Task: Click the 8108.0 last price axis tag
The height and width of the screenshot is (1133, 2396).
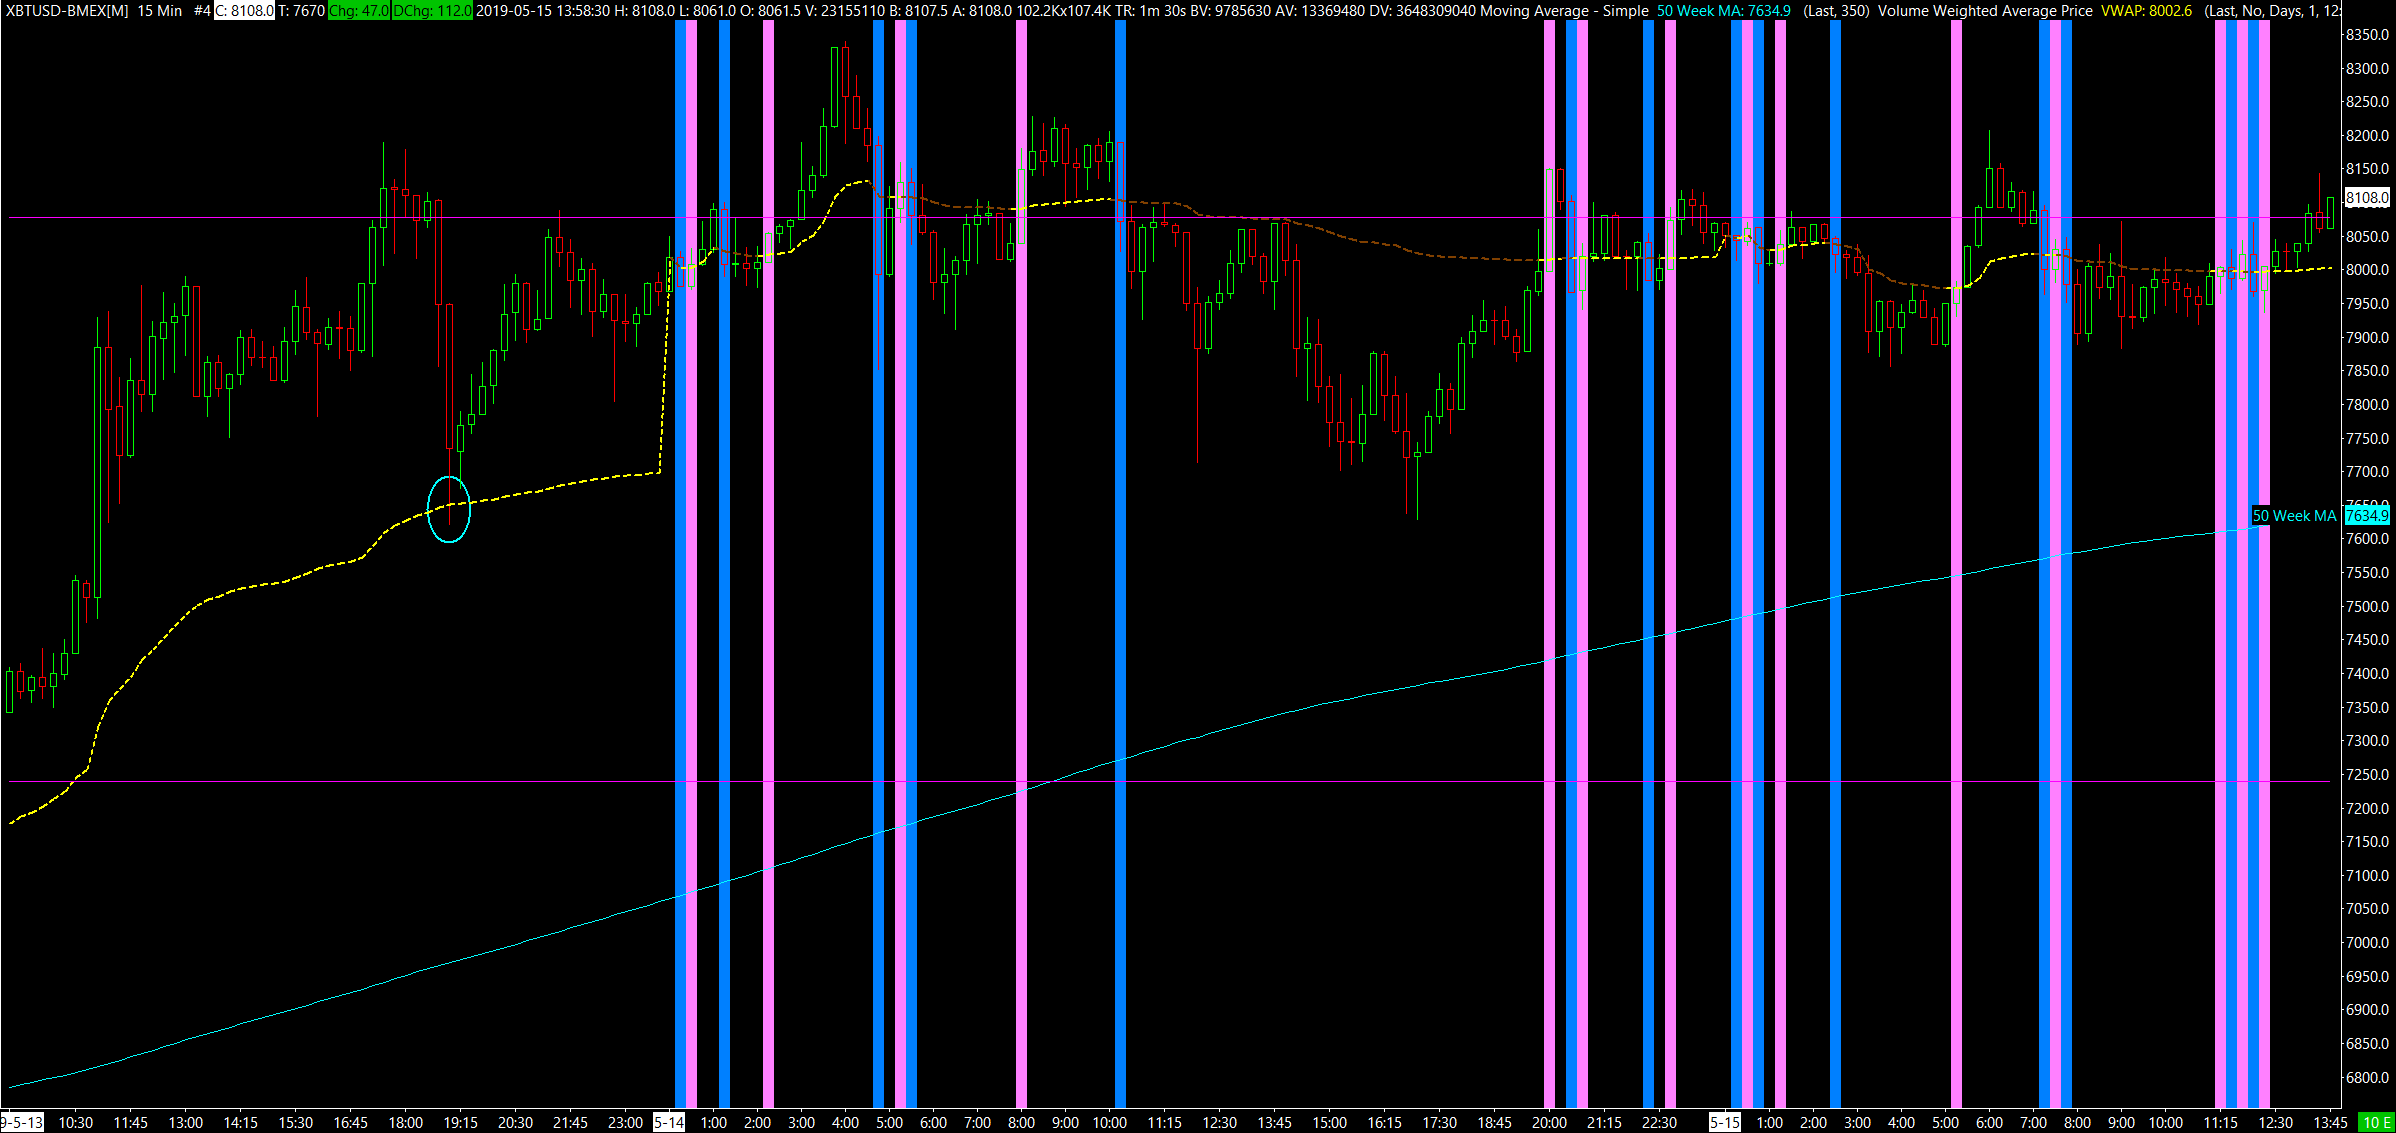Action: (x=2366, y=198)
